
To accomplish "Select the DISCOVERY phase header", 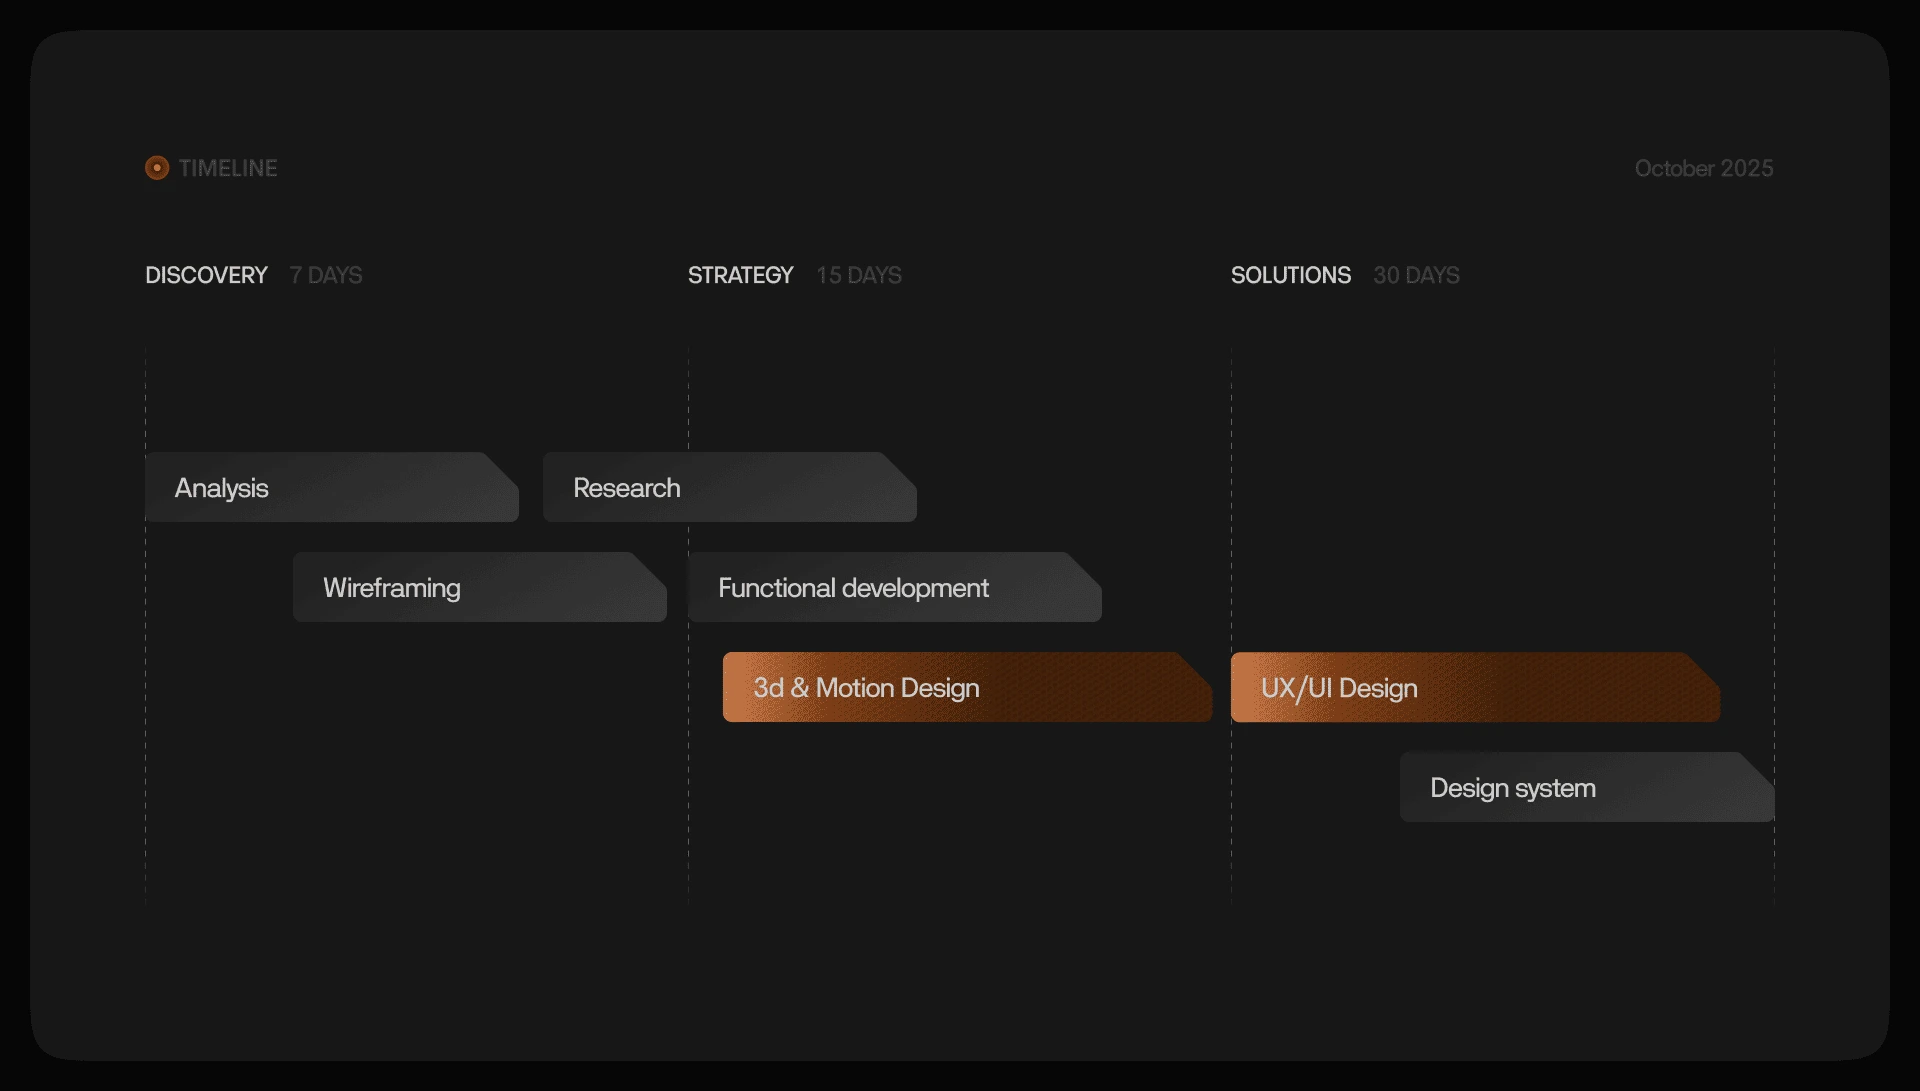I will pos(206,275).
